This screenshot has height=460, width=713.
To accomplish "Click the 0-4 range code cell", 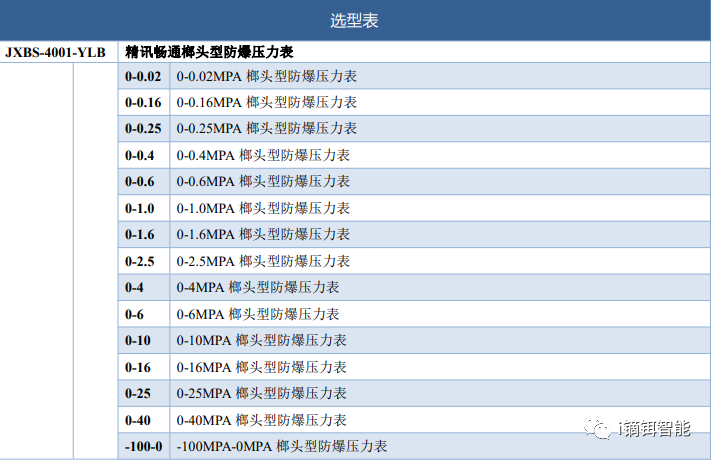I will click(135, 287).
